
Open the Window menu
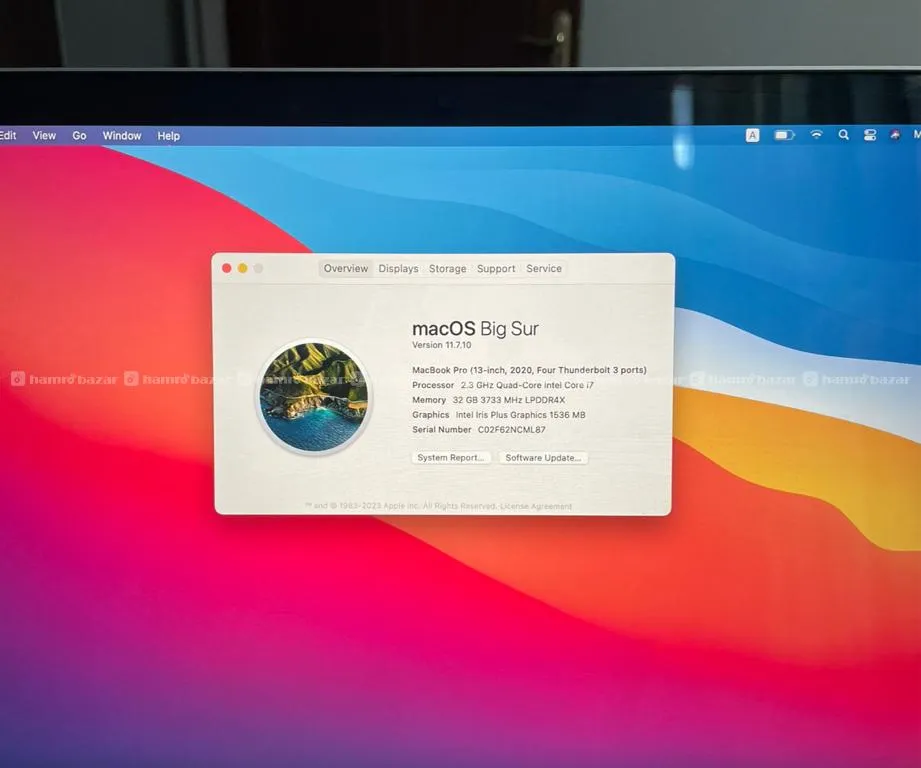tap(122, 136)
